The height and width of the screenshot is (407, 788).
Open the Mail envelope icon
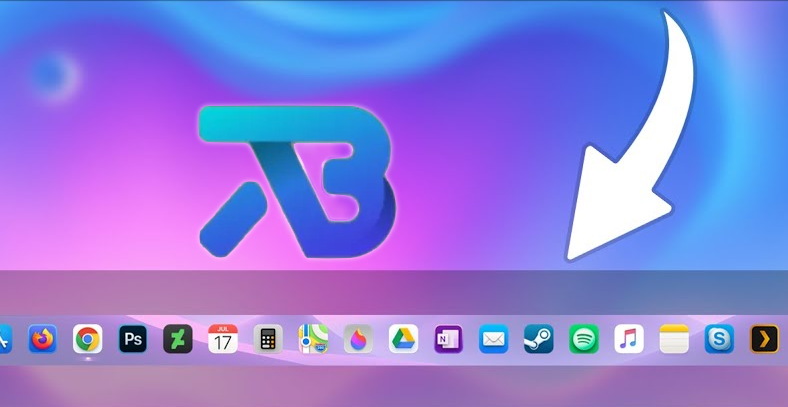tap(494, 339)
